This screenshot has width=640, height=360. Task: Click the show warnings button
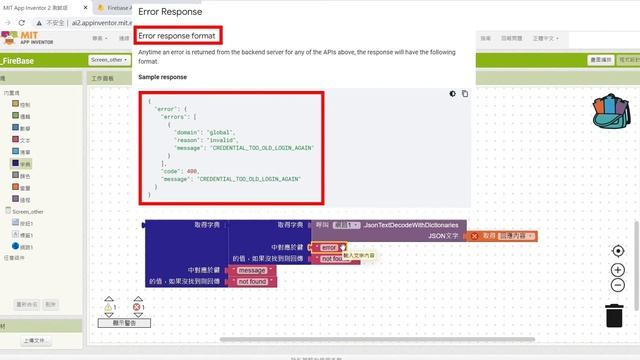124,323
